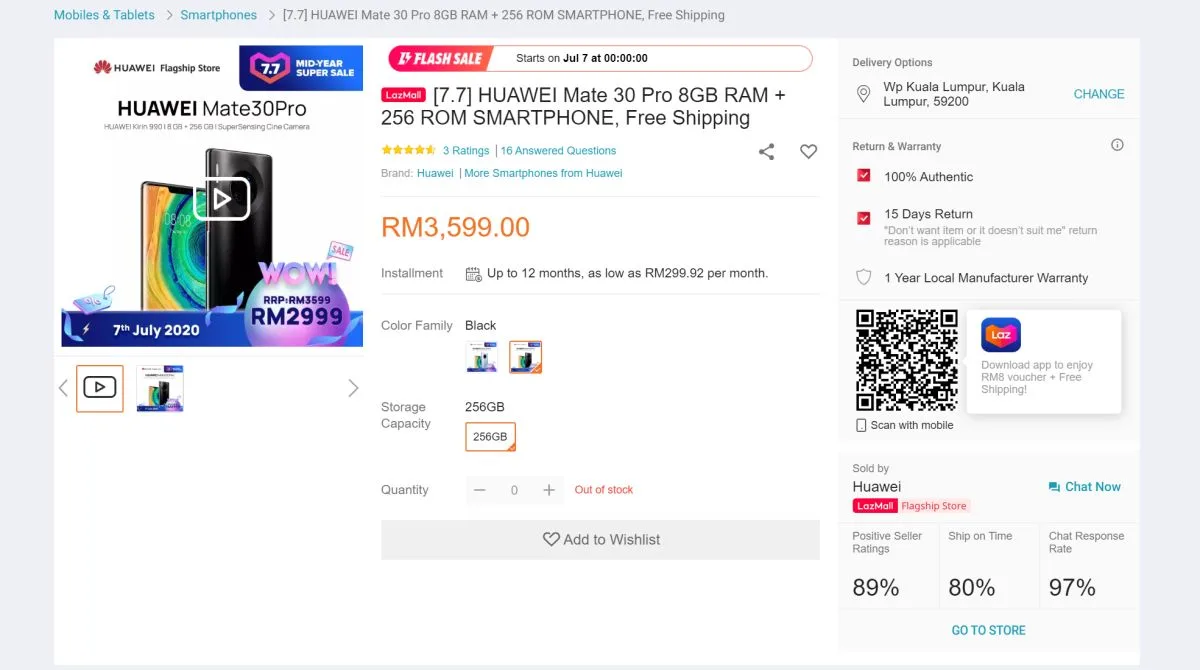Select the first color family swatch
Screen dimensions: 1200x670
point(482,357)
